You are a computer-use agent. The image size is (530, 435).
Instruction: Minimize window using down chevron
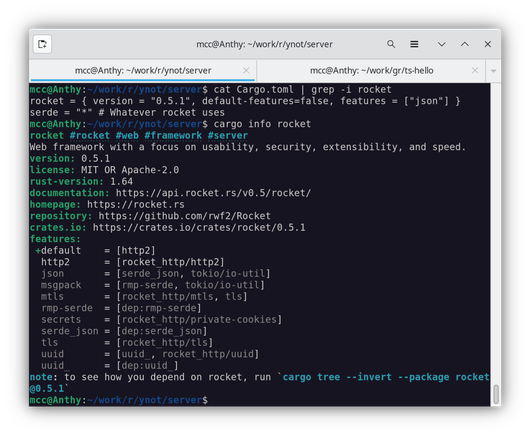click(x=441, y=44)
